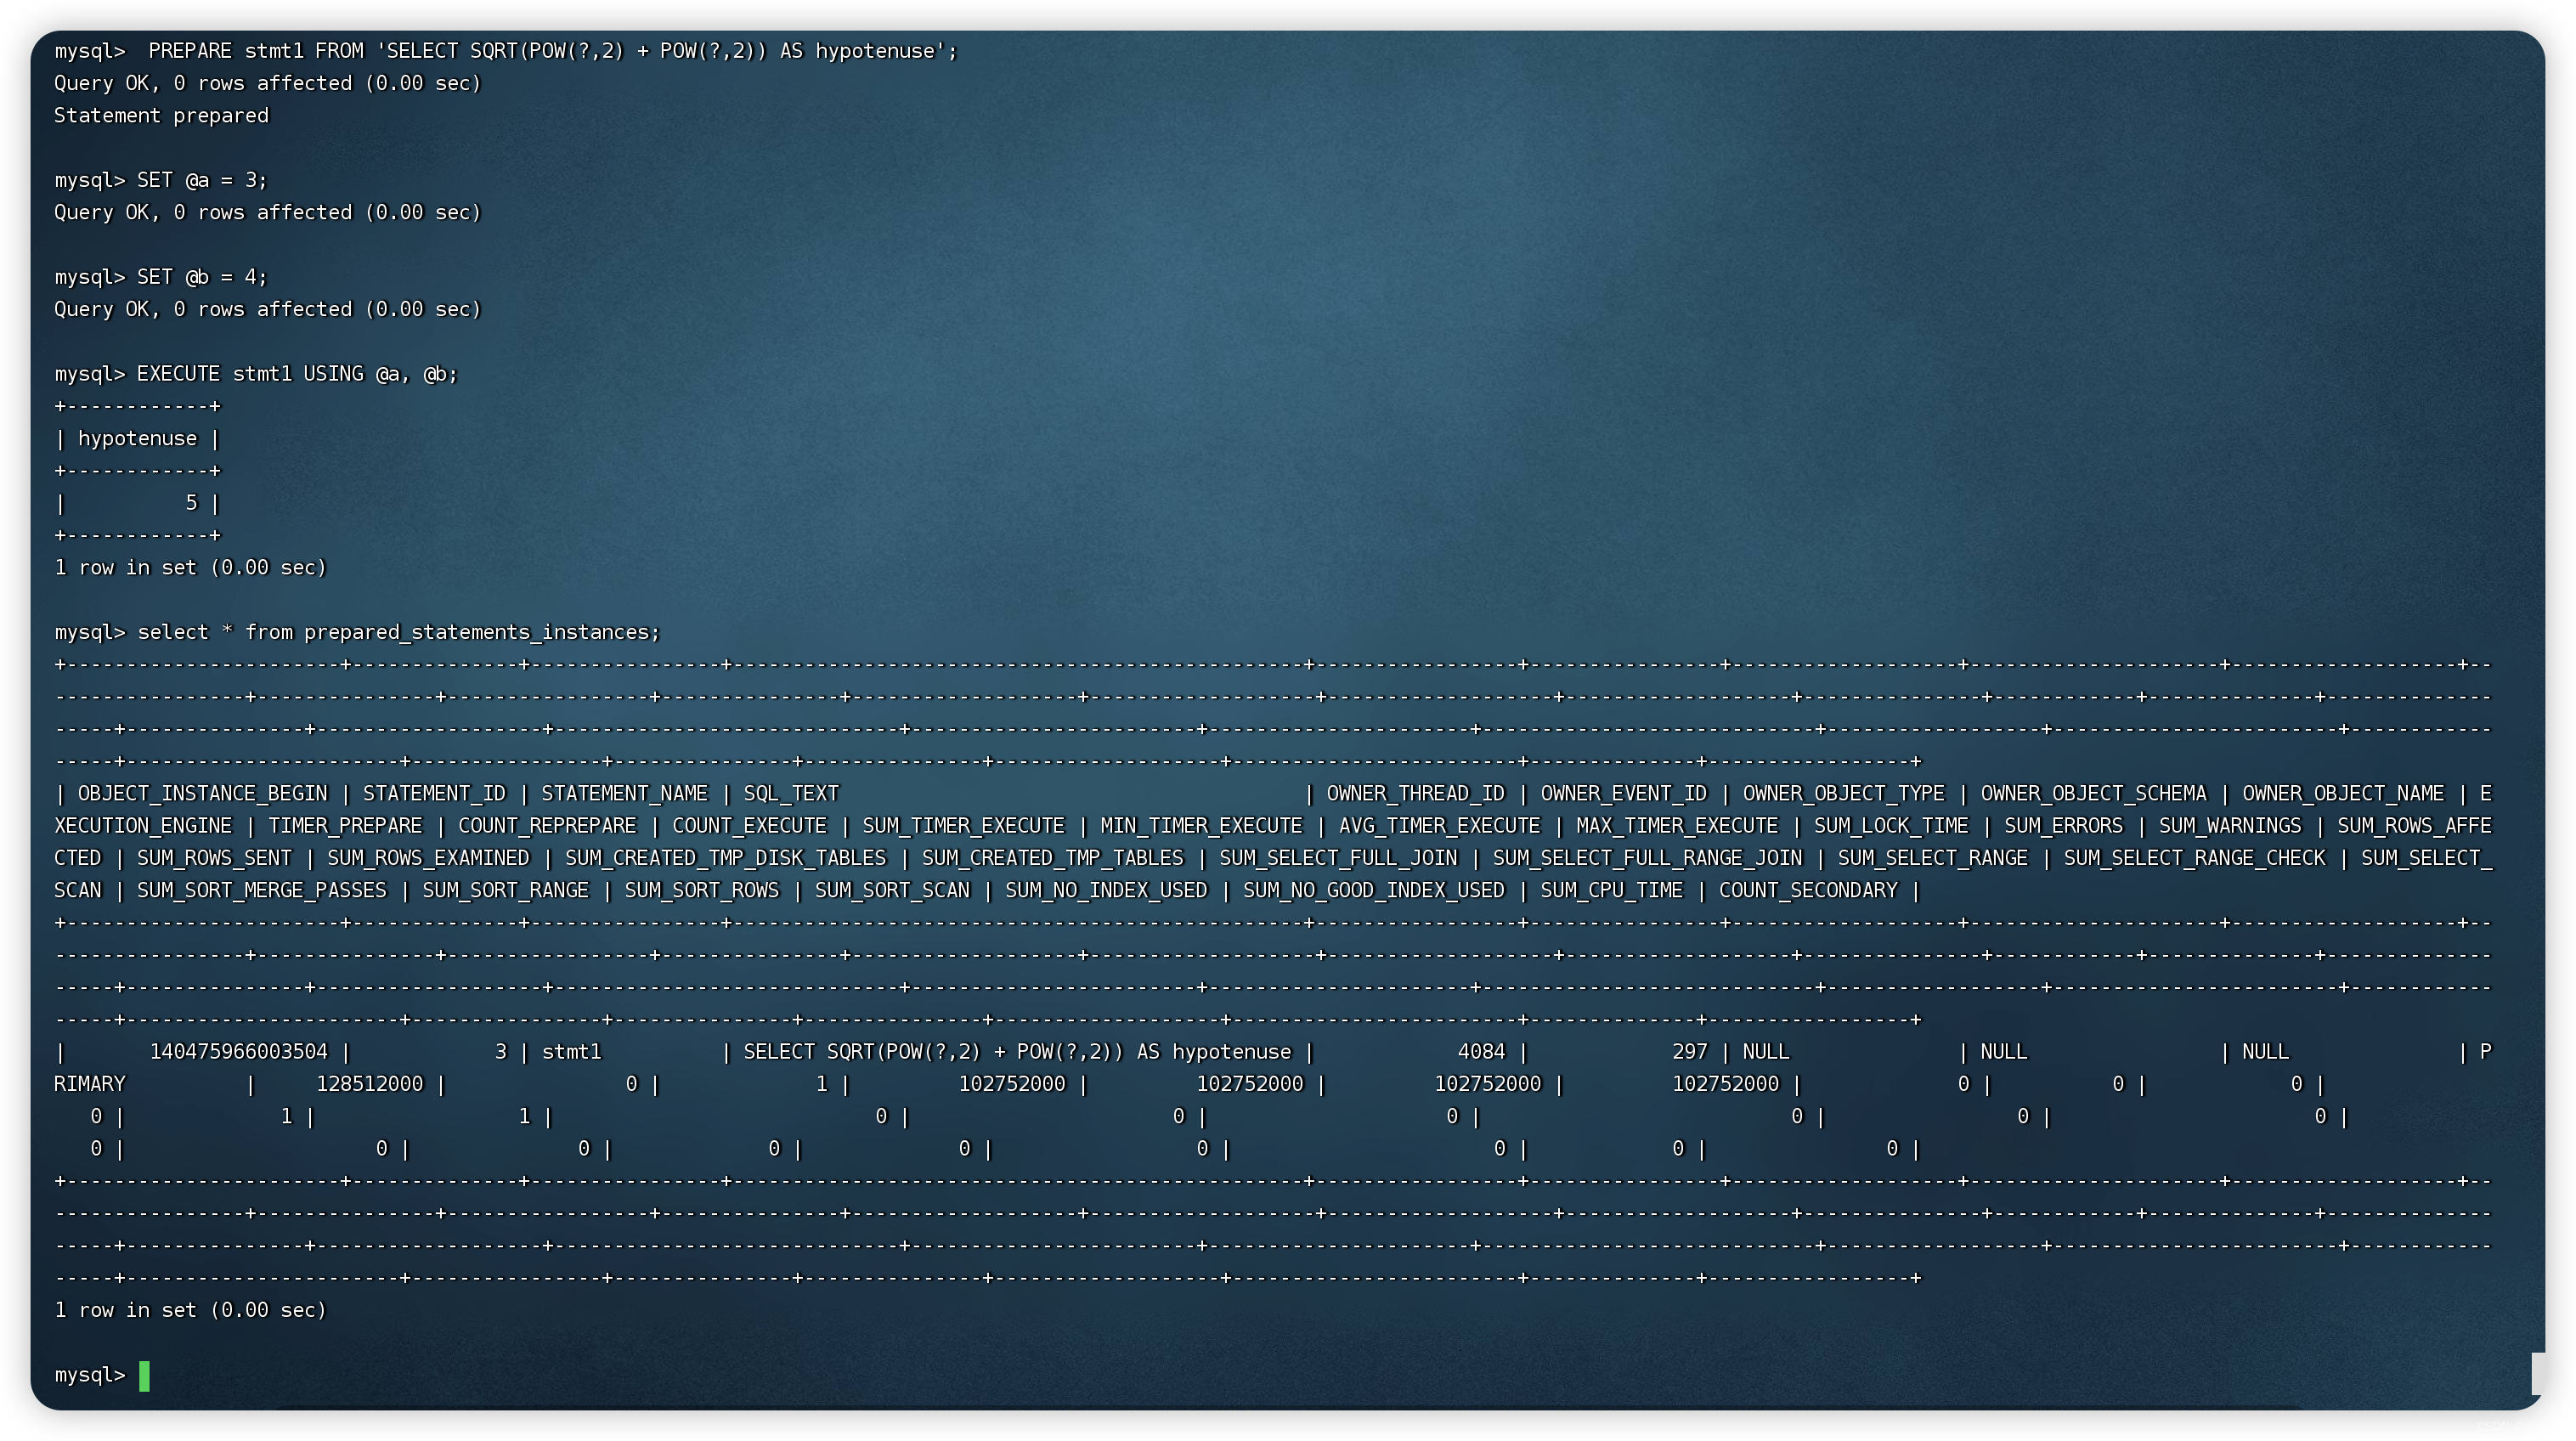The height and width of the screenshot is (1441, 2576).
Task: Click the SUM_WARNINGS column header
Action: point(2230,826)
